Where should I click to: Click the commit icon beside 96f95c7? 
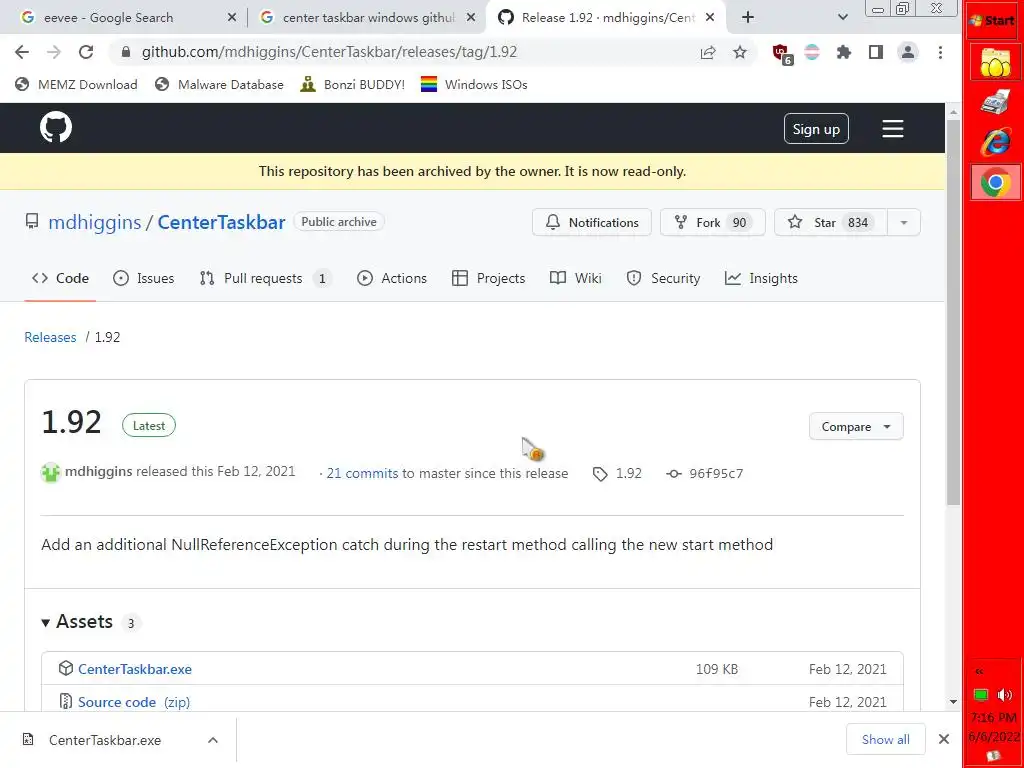tap(673, 474)
